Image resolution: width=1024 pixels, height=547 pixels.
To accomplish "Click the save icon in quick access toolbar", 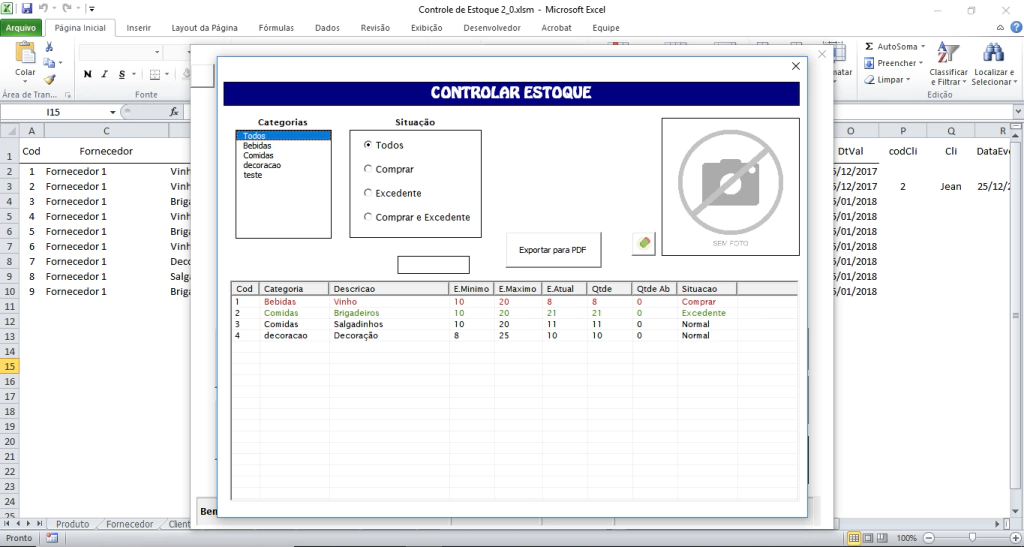I will pos(27,8).
